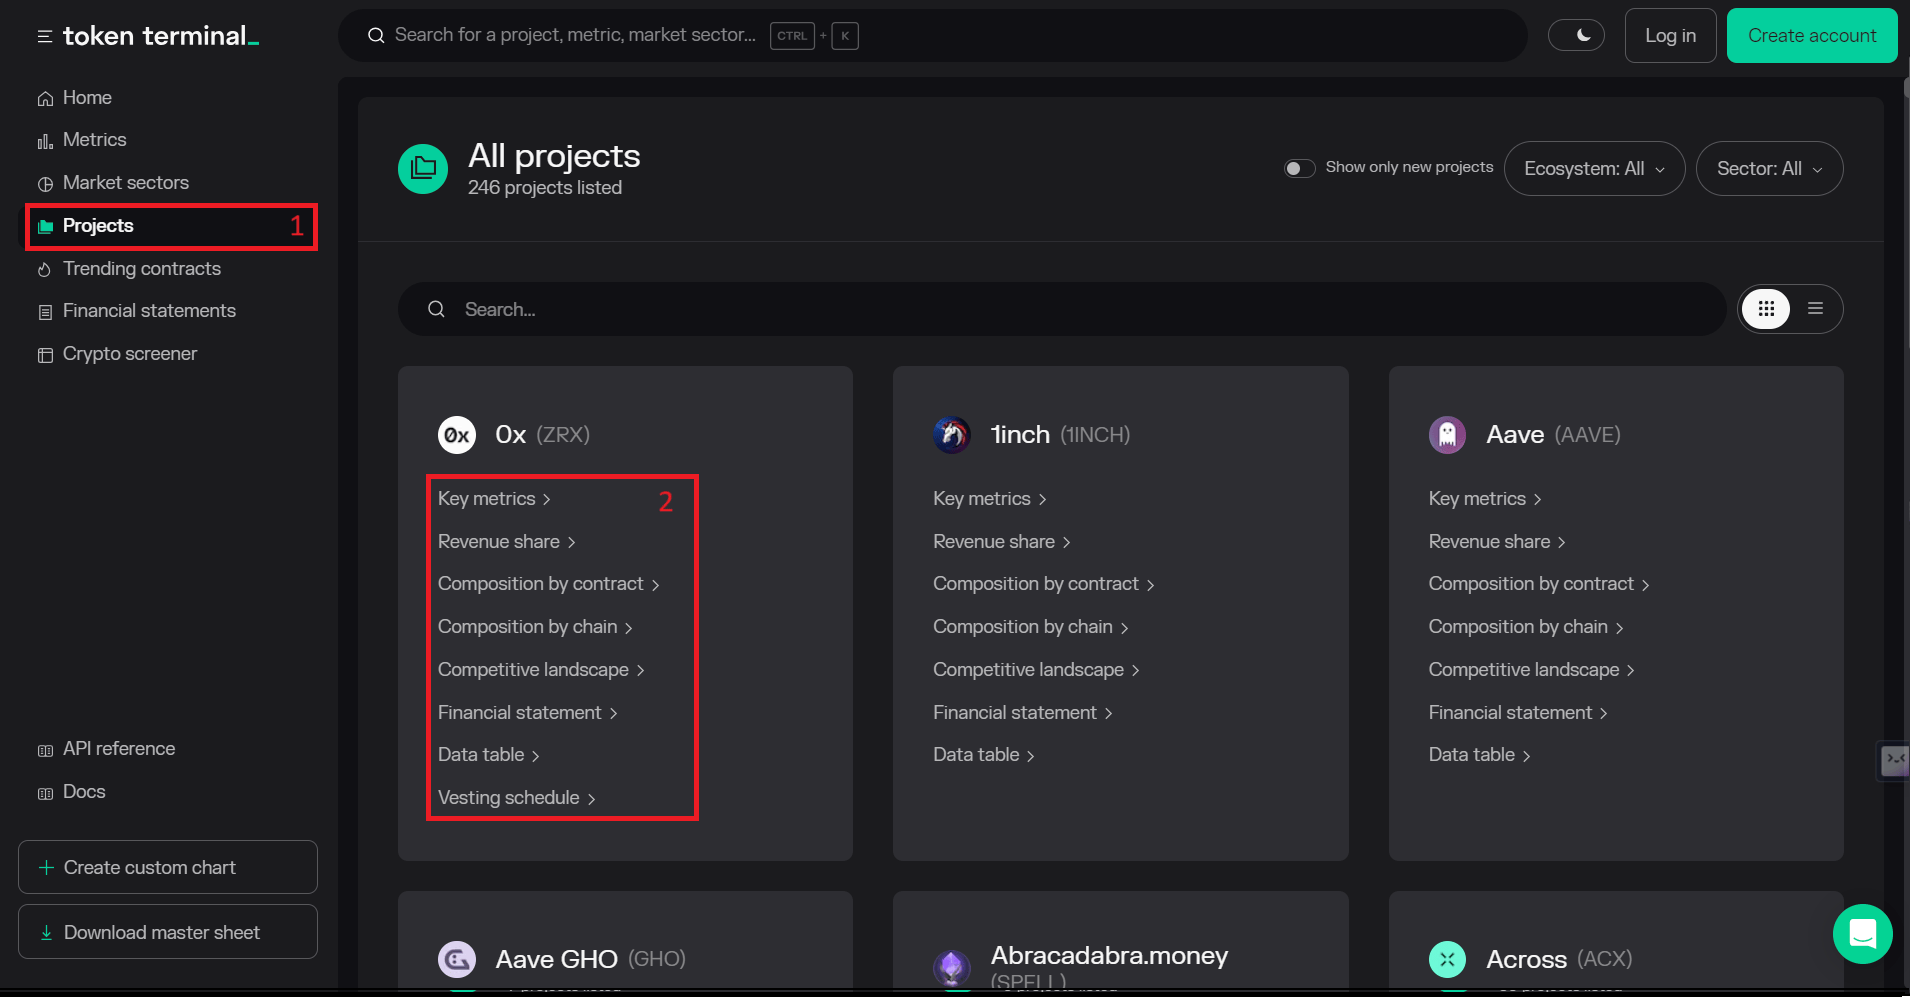Open Composition by chain for Aave
The width and height of the screenshot is (1910, 997).
[1526, 627]
